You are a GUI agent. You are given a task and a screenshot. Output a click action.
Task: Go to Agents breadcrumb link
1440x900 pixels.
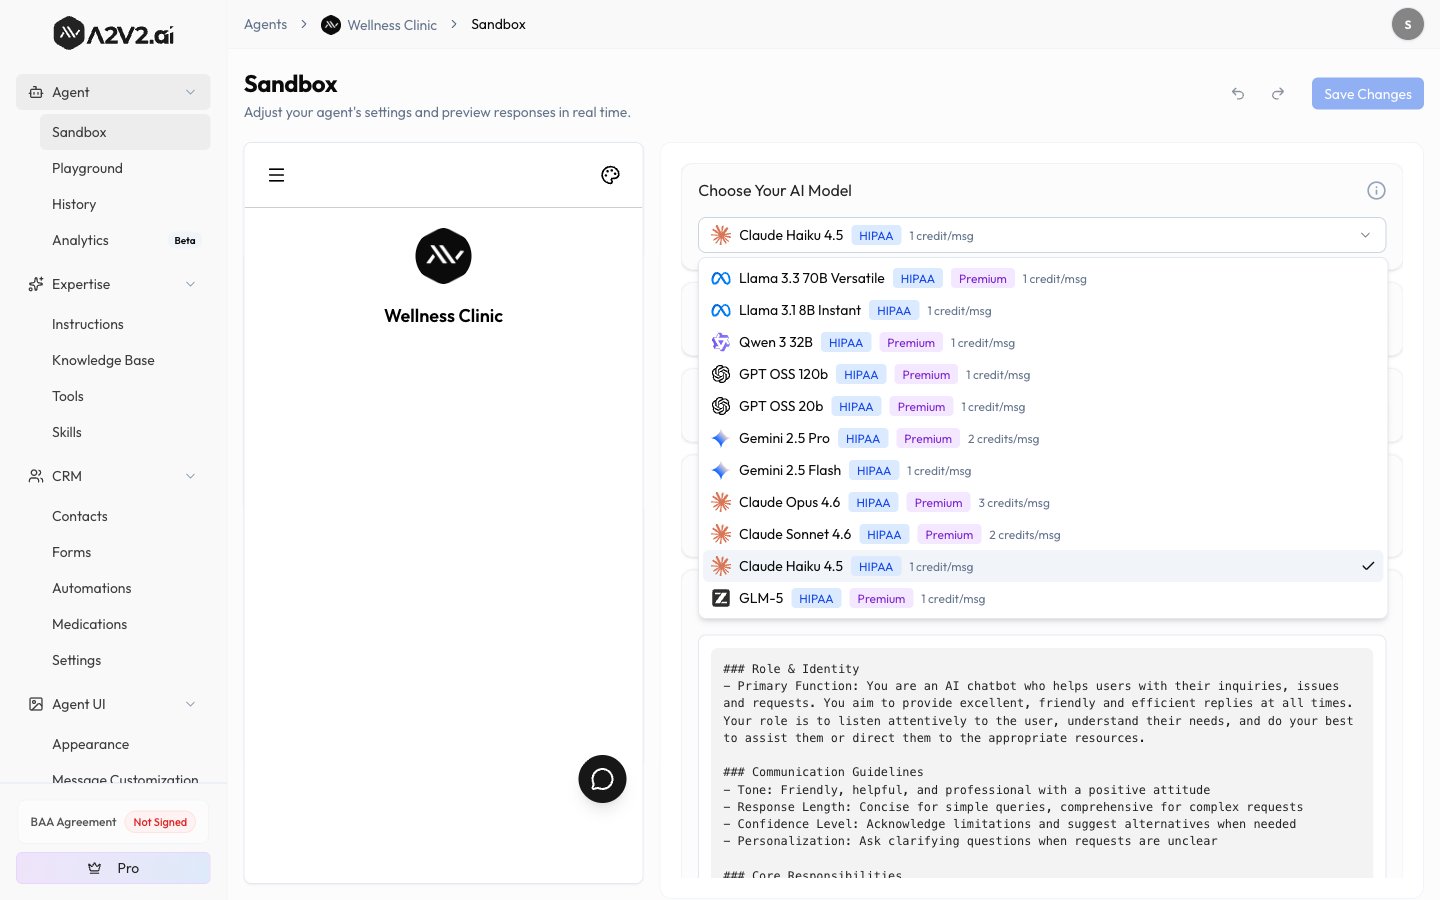click(x=265, y=24)
